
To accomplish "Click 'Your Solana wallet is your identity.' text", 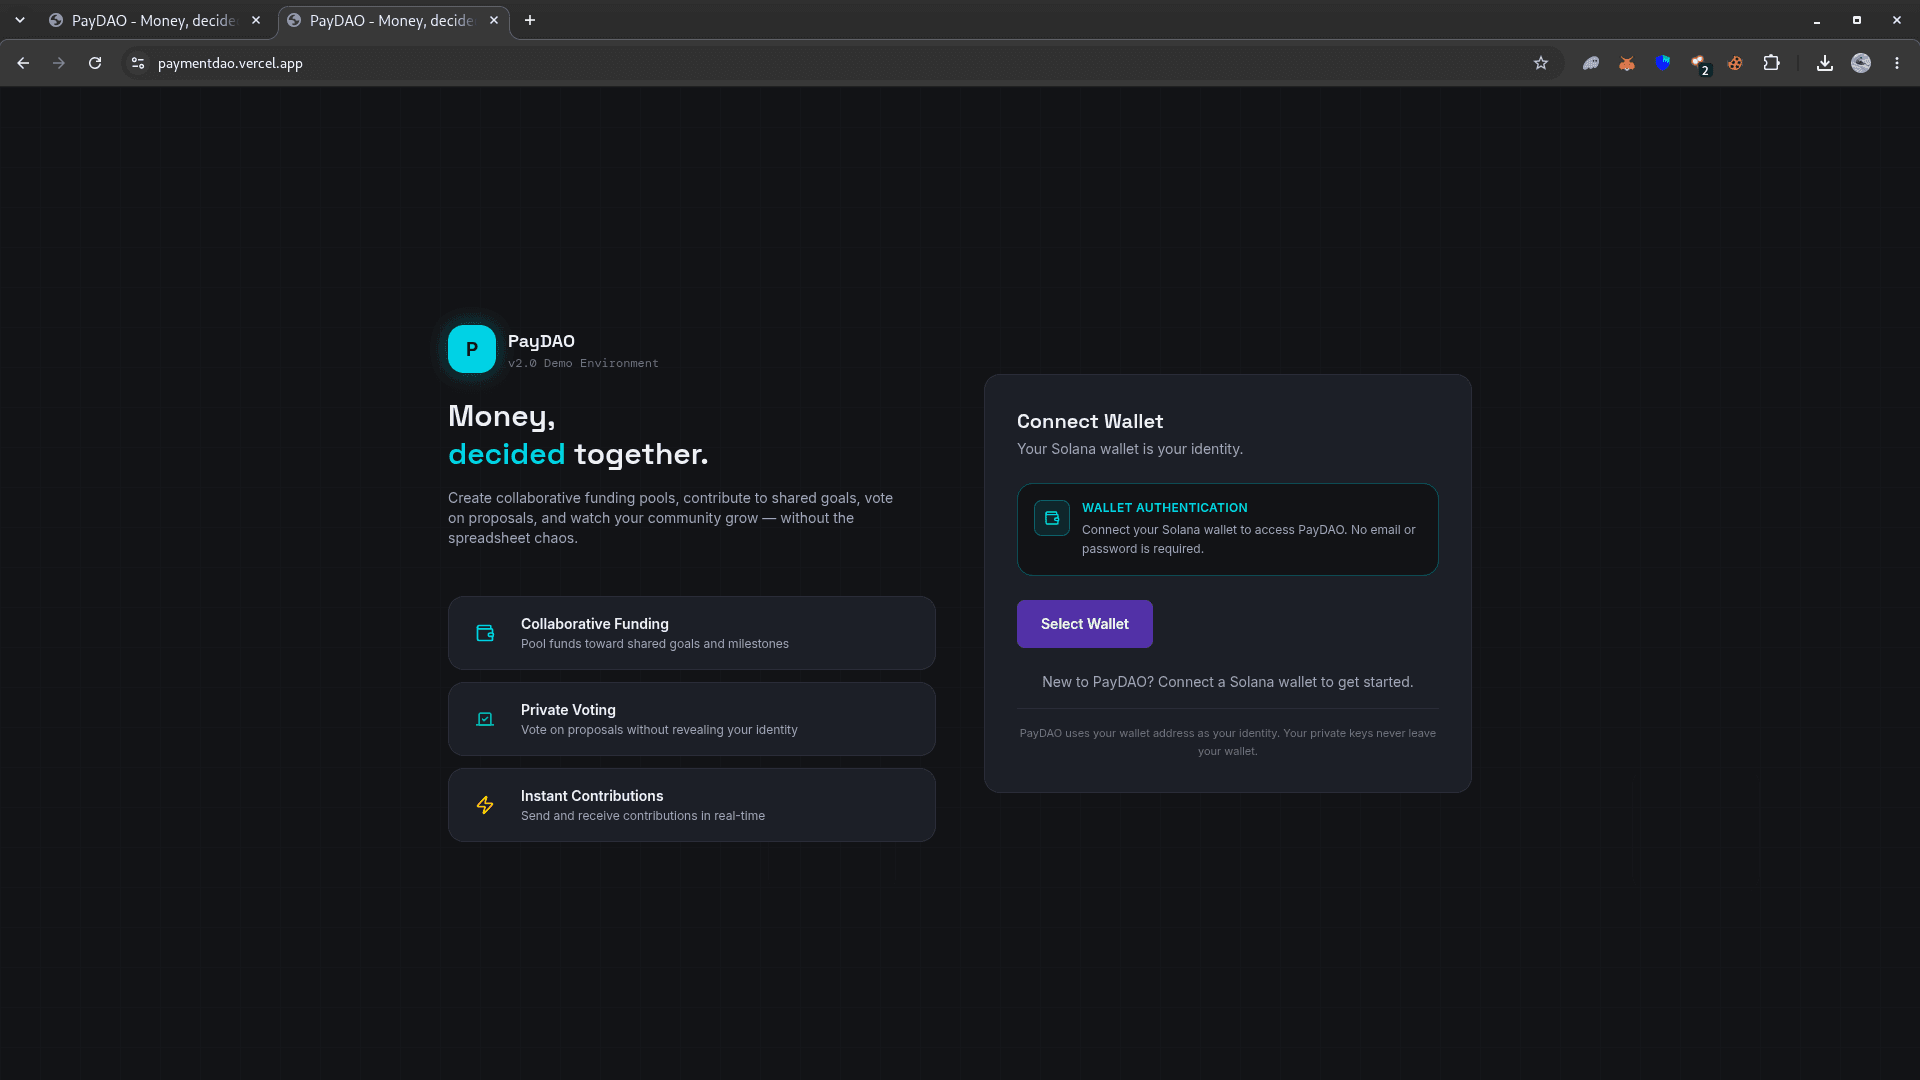I will [1130, 449].
